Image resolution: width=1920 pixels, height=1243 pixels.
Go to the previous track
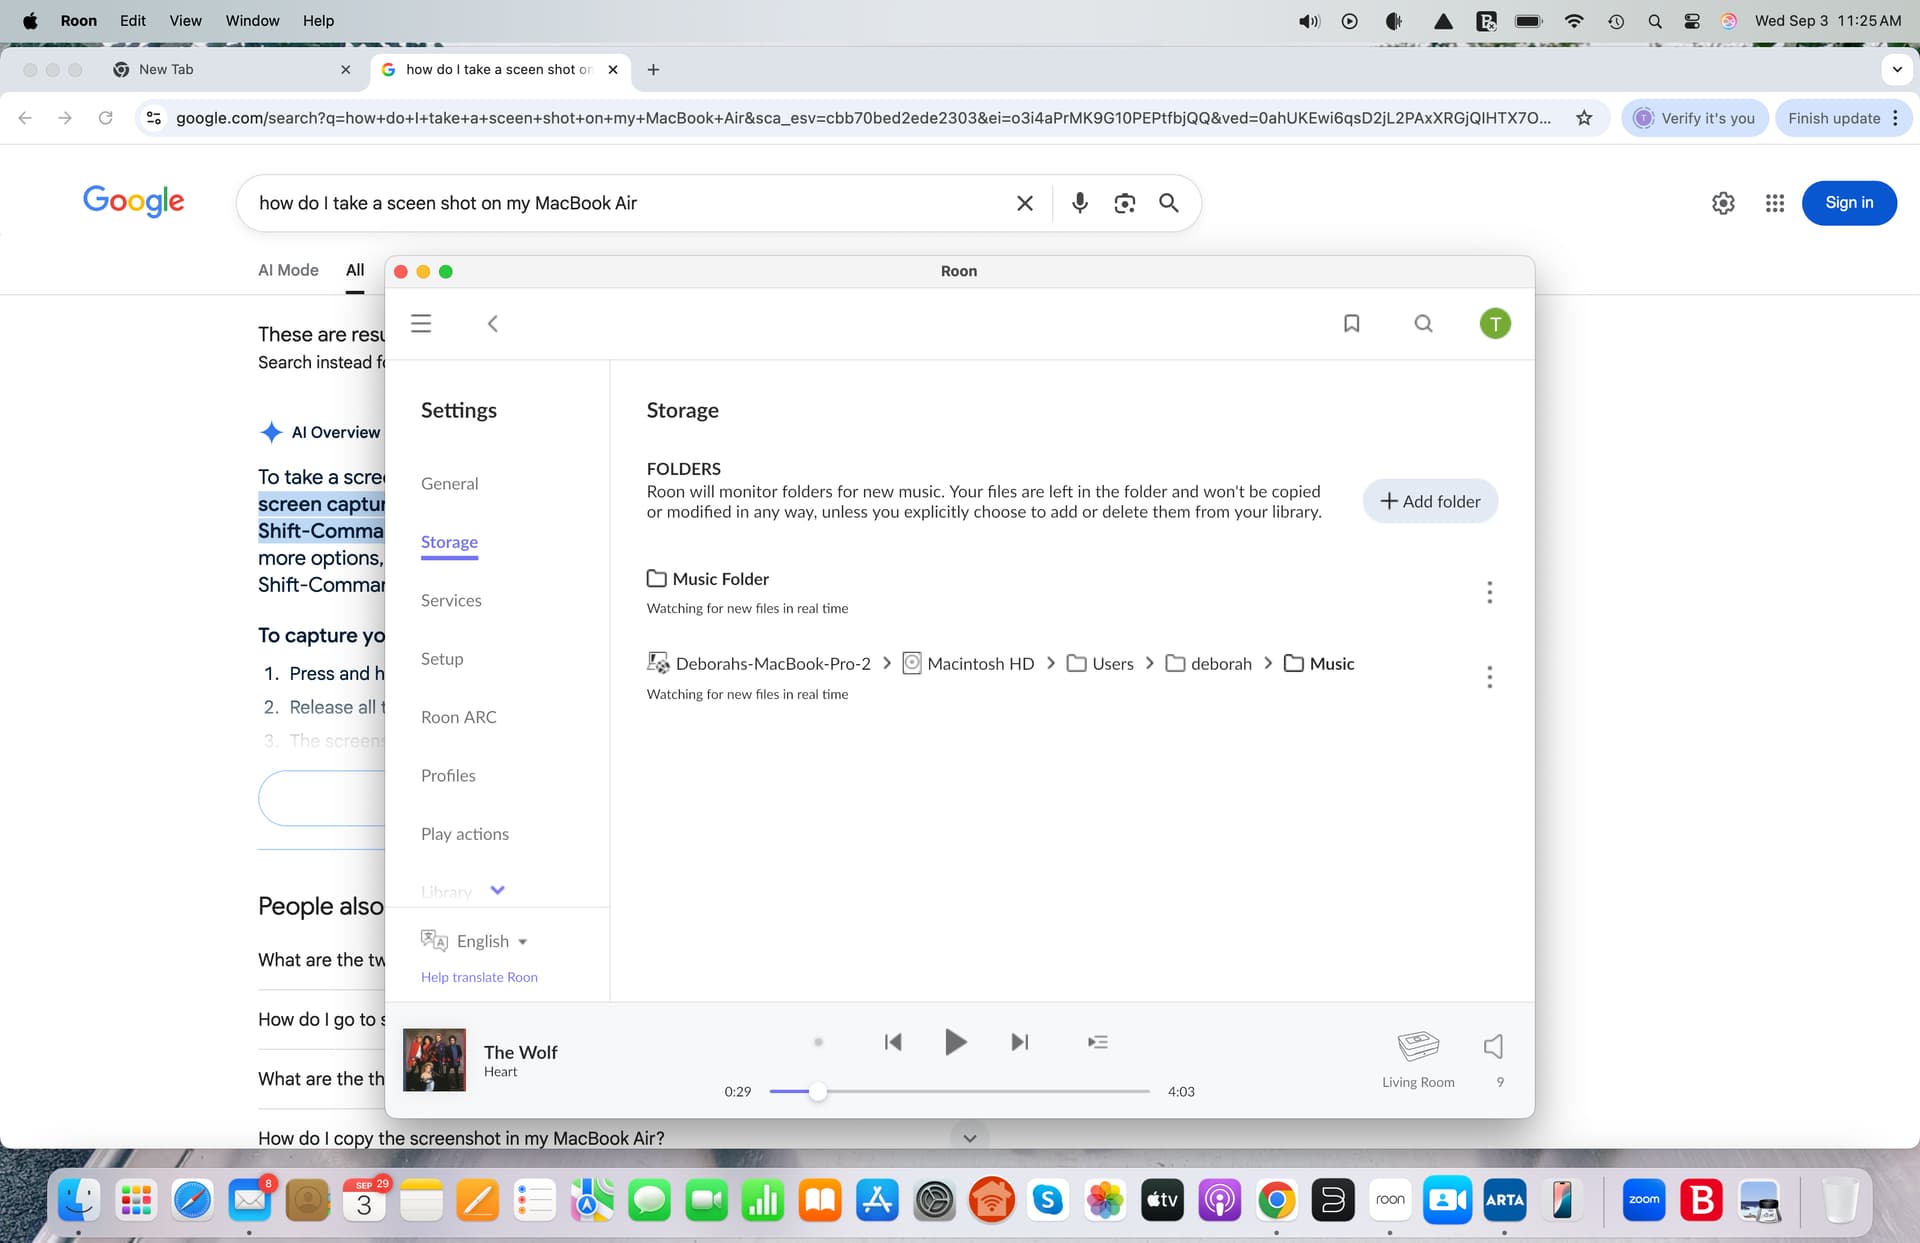(x=893, y=1042)
